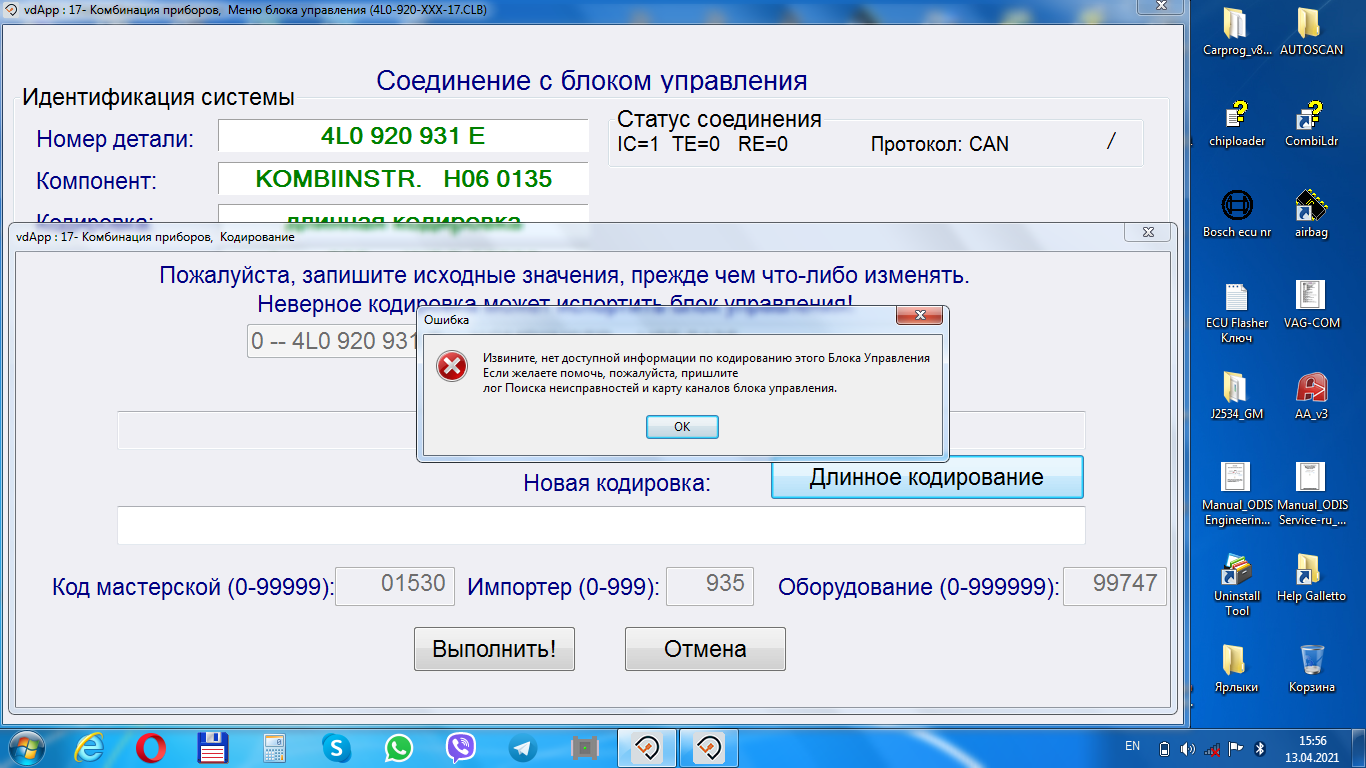Click the Отмена button
Screen dimensions: 1366x768
coord(705,649)
